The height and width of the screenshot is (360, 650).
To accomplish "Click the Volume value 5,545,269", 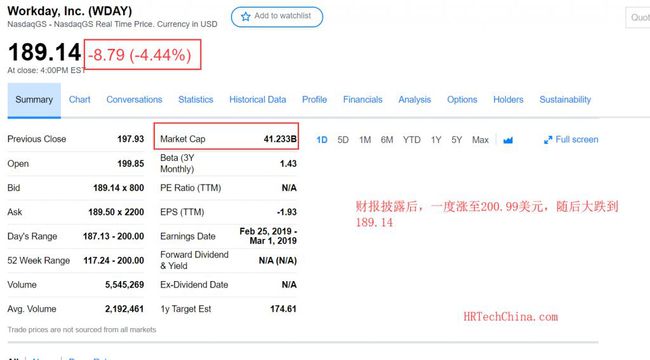I will tap(124, 285).
